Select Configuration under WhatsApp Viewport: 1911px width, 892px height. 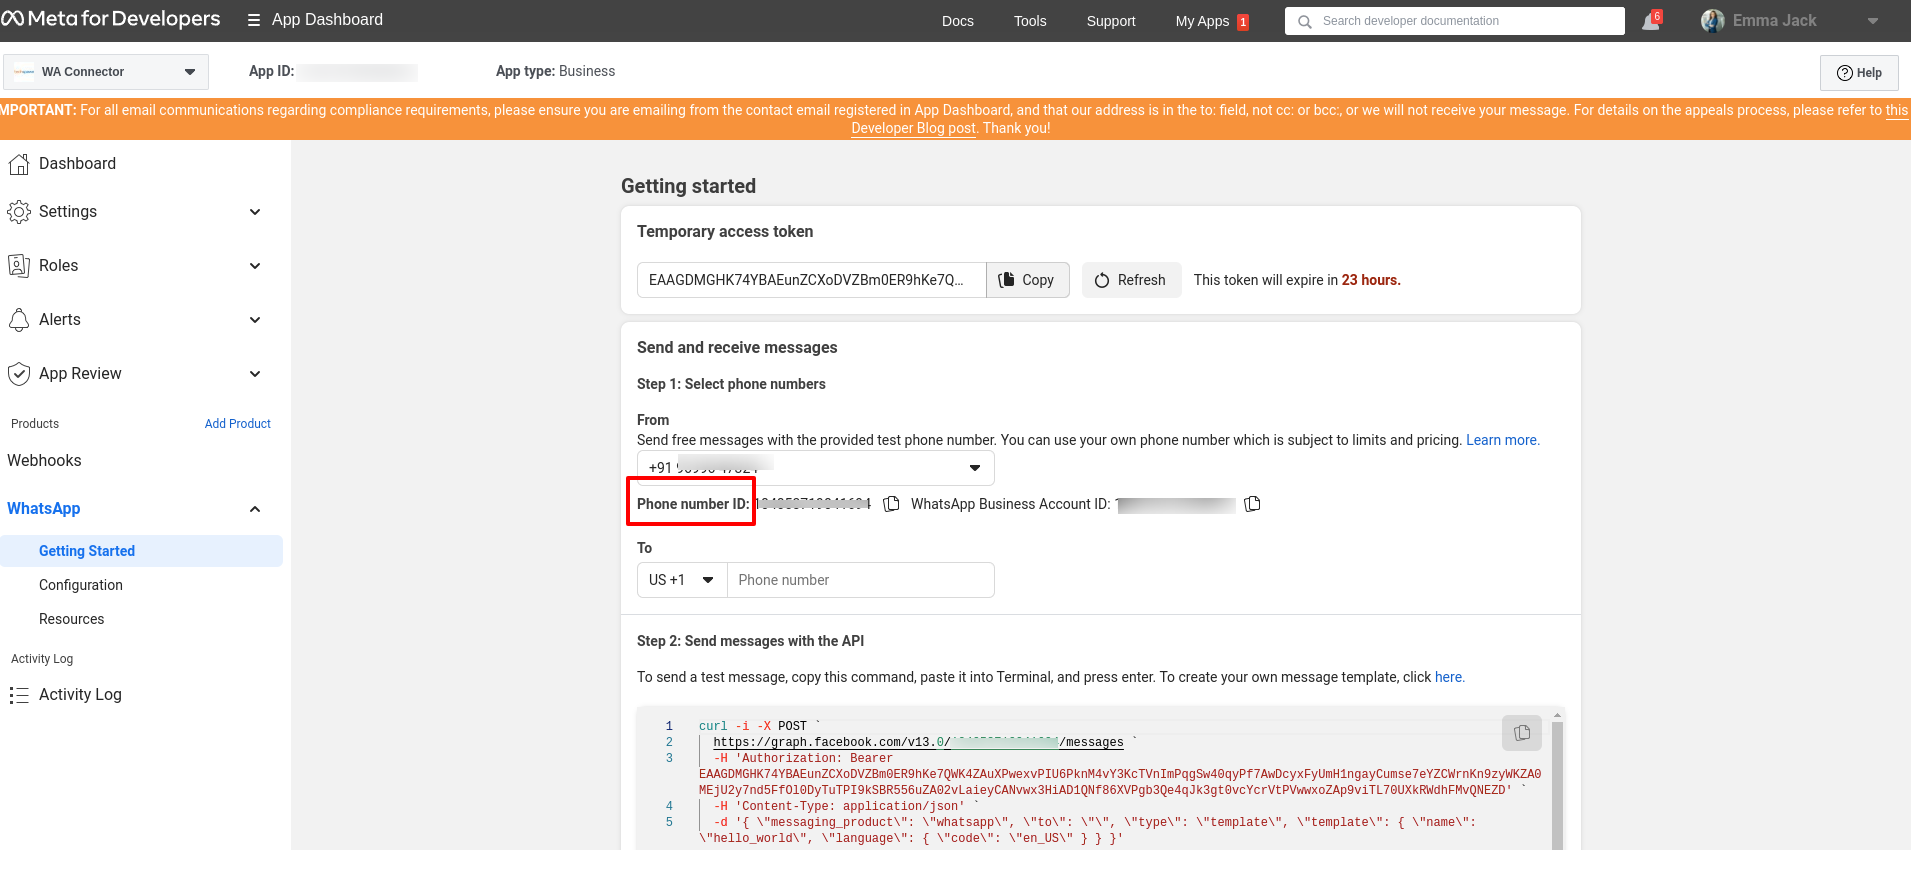(81, 585)
